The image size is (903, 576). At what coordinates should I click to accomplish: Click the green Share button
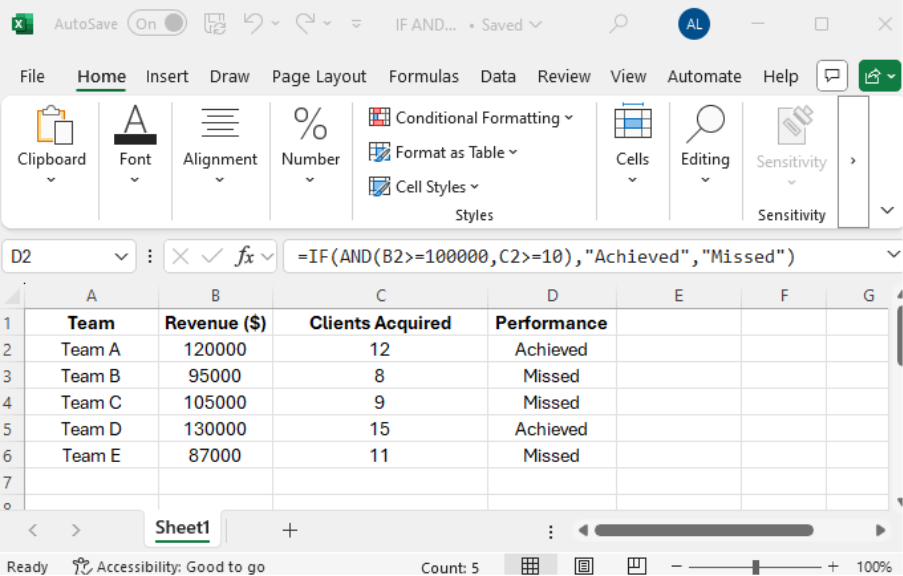879,76
